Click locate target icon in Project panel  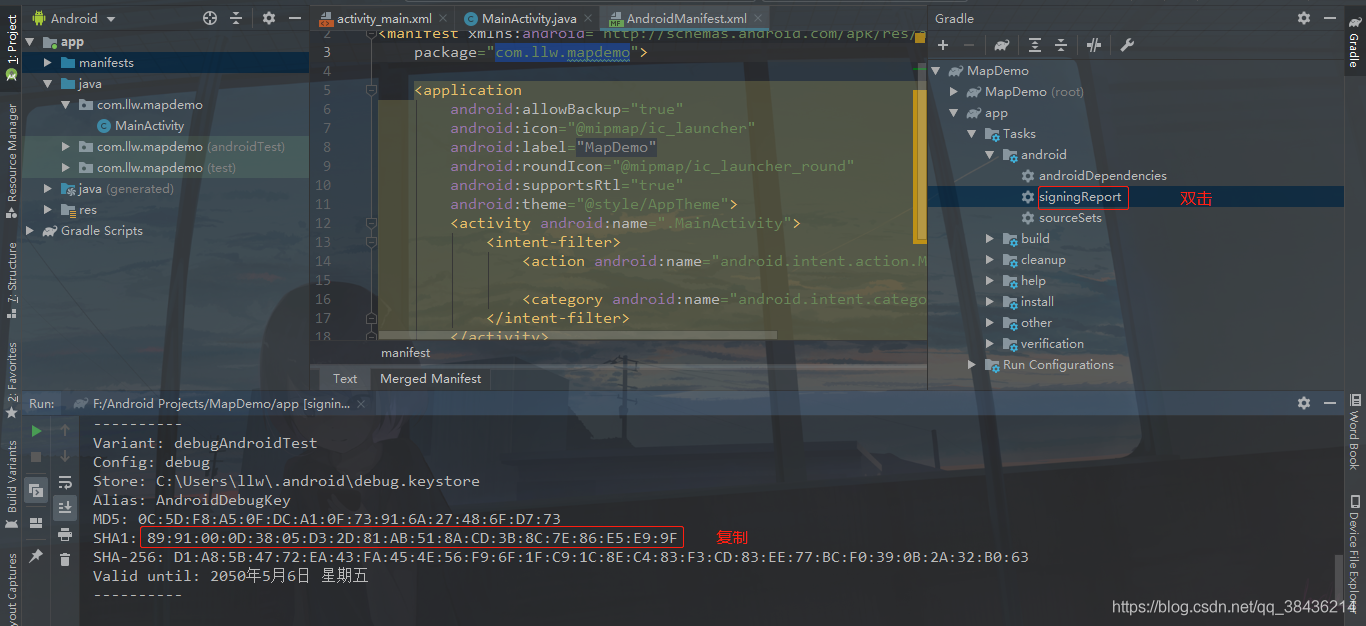click(x=210, y=18)
